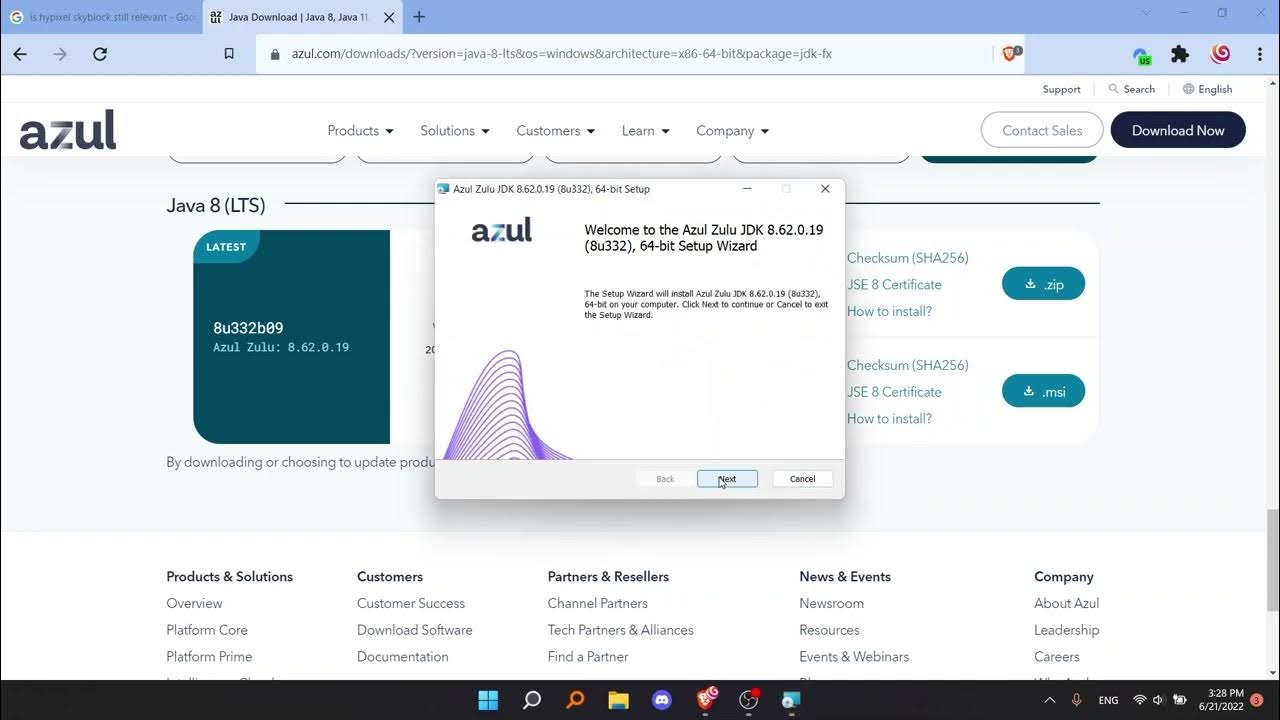Open About Azul footer link

click(1067, 603)
